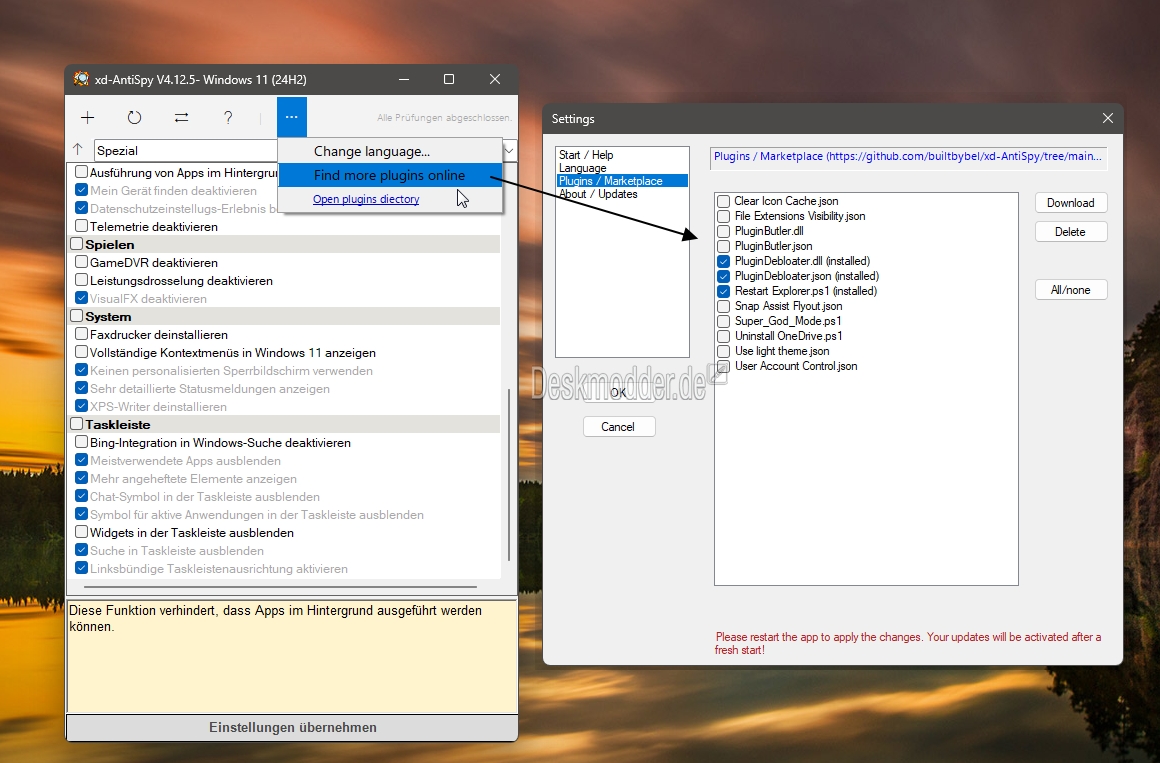Click OK in Settings dialog
The height and width of the screenshot is (763, 1160).
(x=618, y=392)
